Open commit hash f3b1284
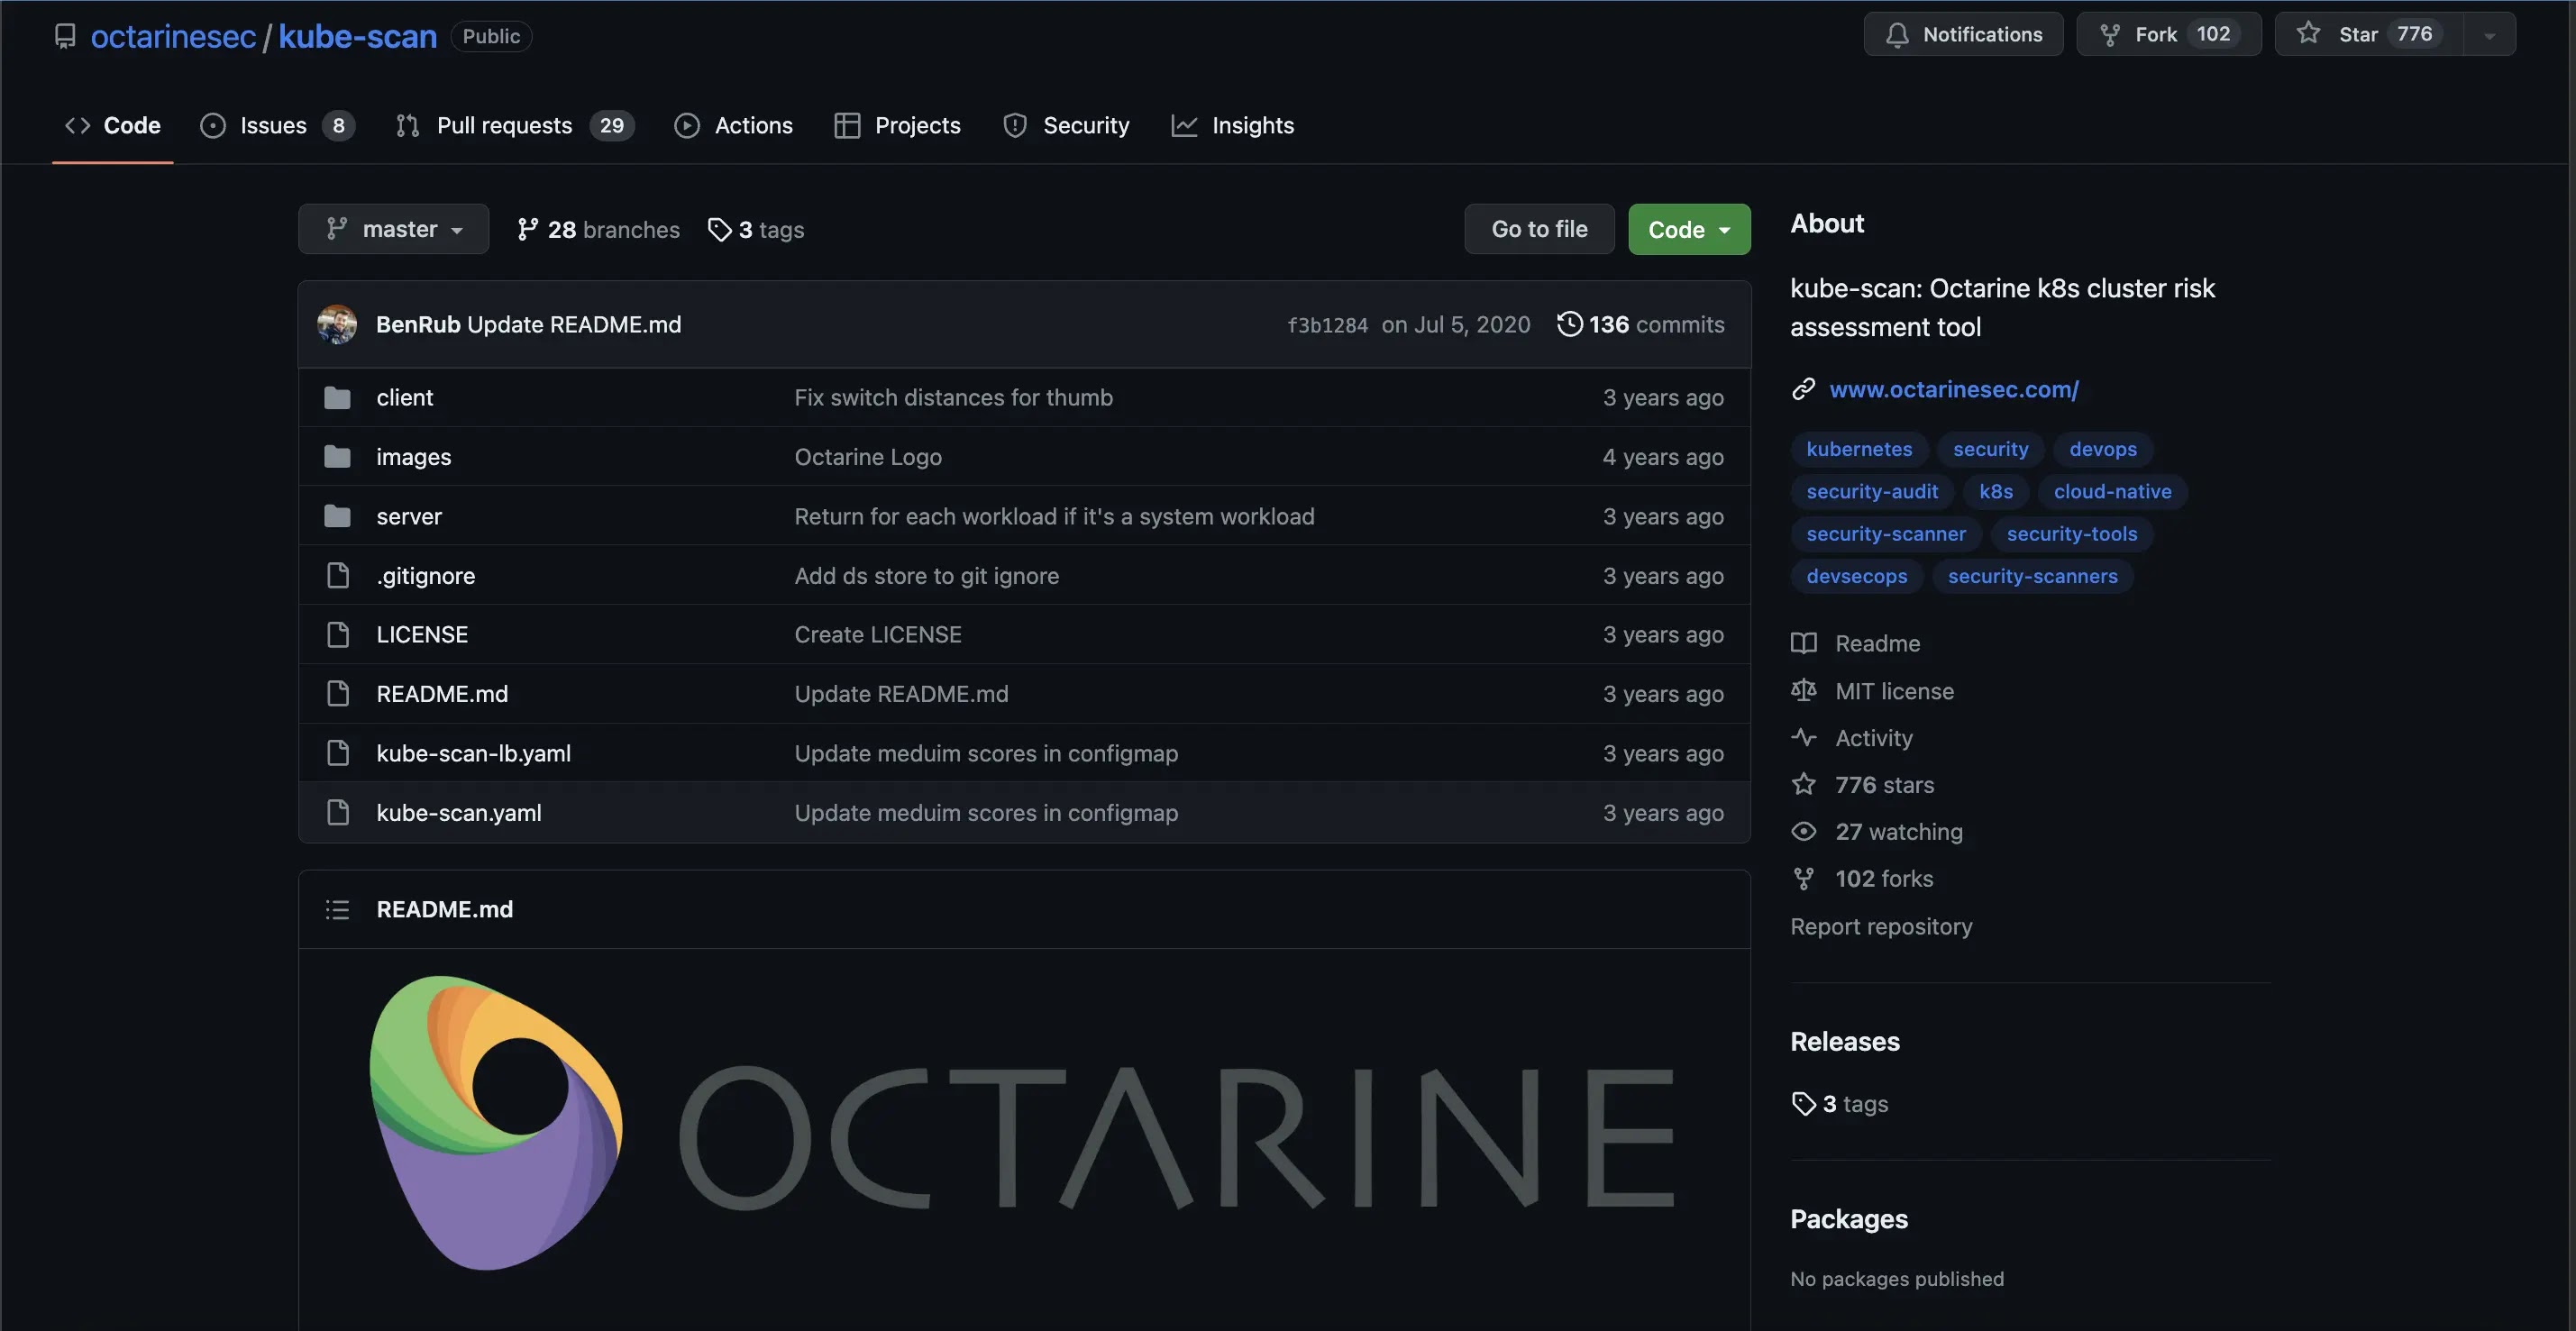Image resolution: width=2576 pixels, height=1331 pixels. 1327,325
